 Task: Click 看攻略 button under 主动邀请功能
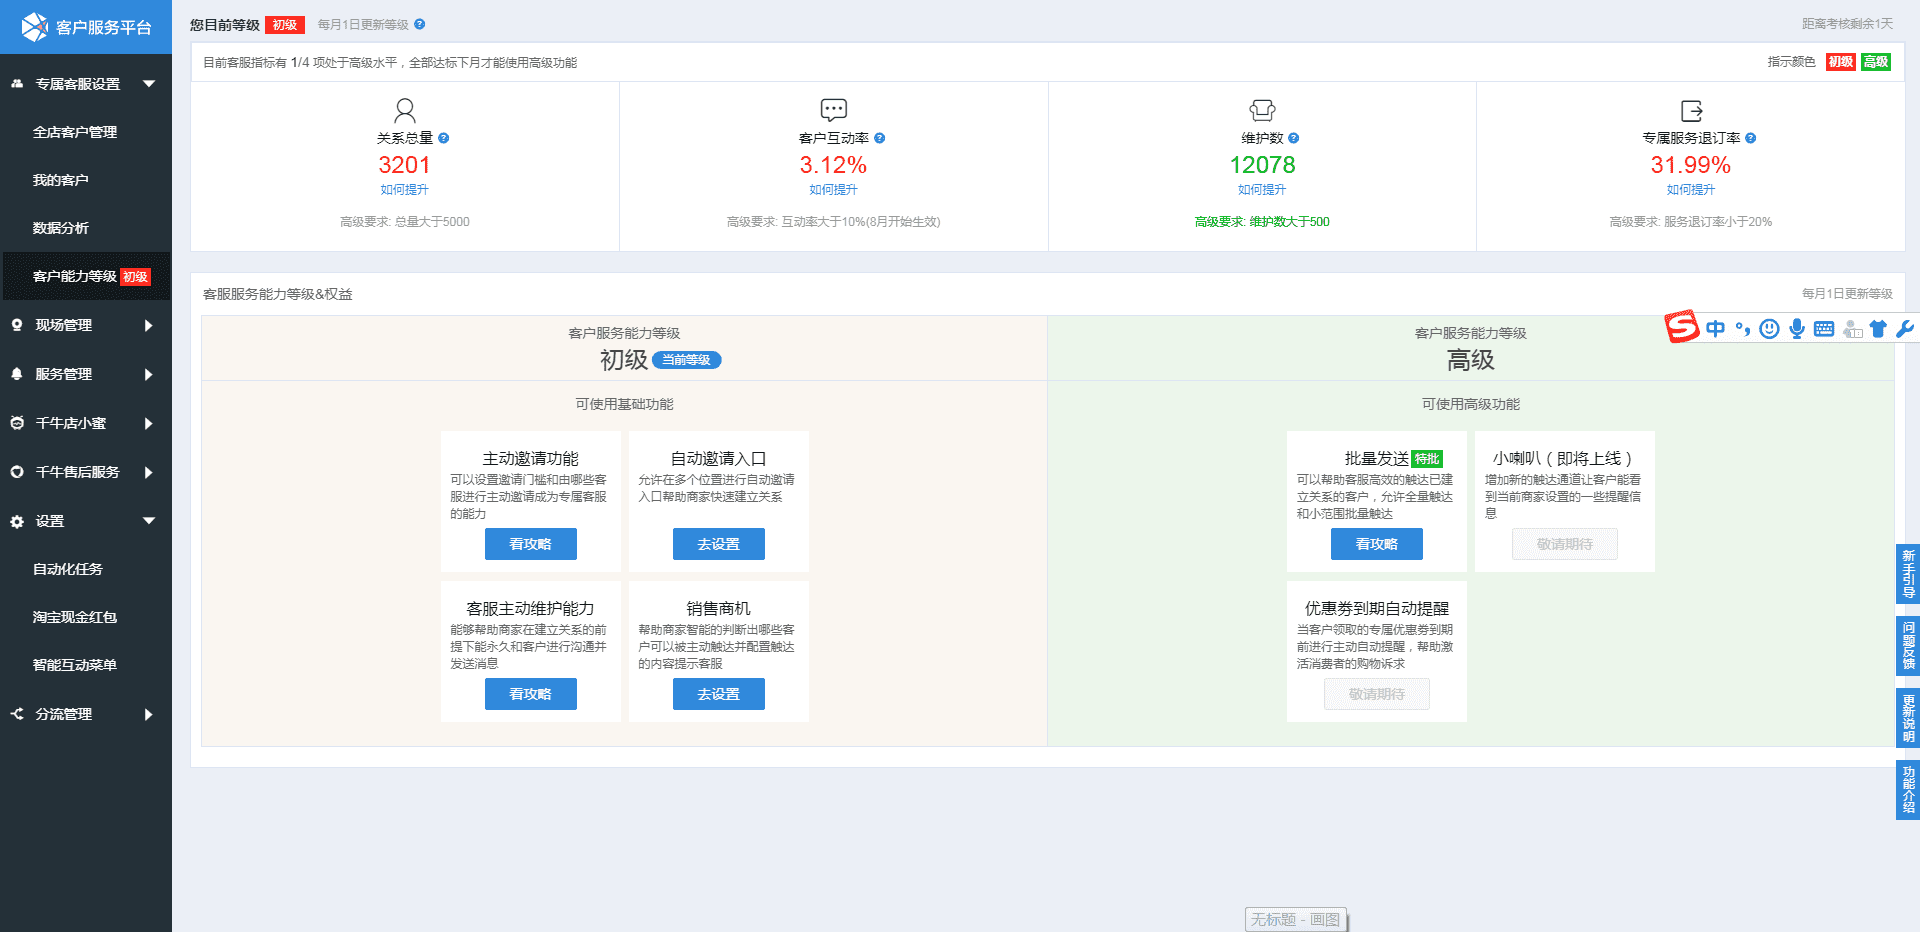point(530,544)
